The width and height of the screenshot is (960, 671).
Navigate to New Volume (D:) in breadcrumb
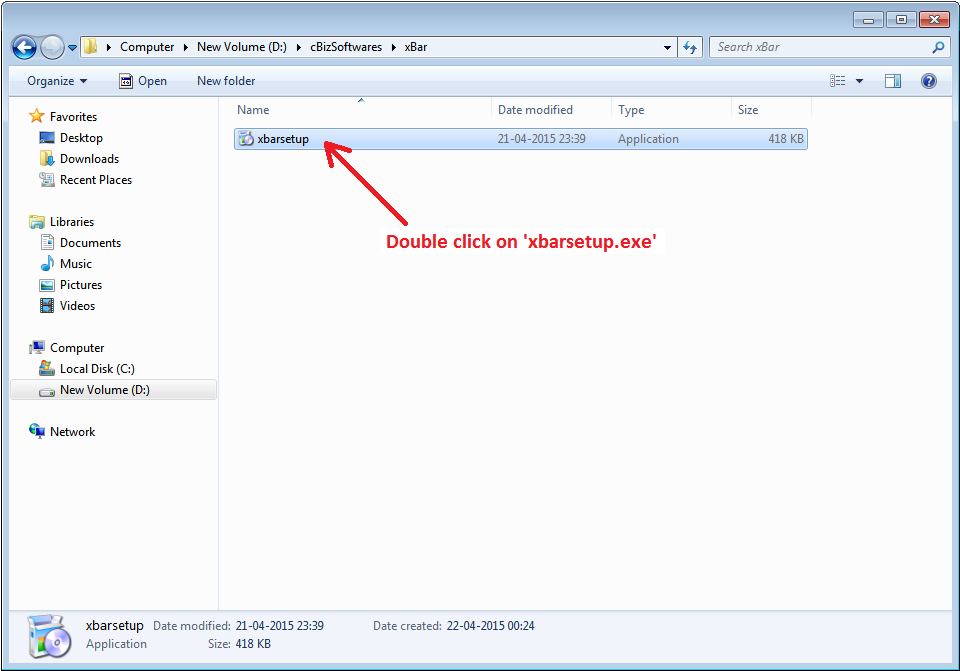click(242, 47)
